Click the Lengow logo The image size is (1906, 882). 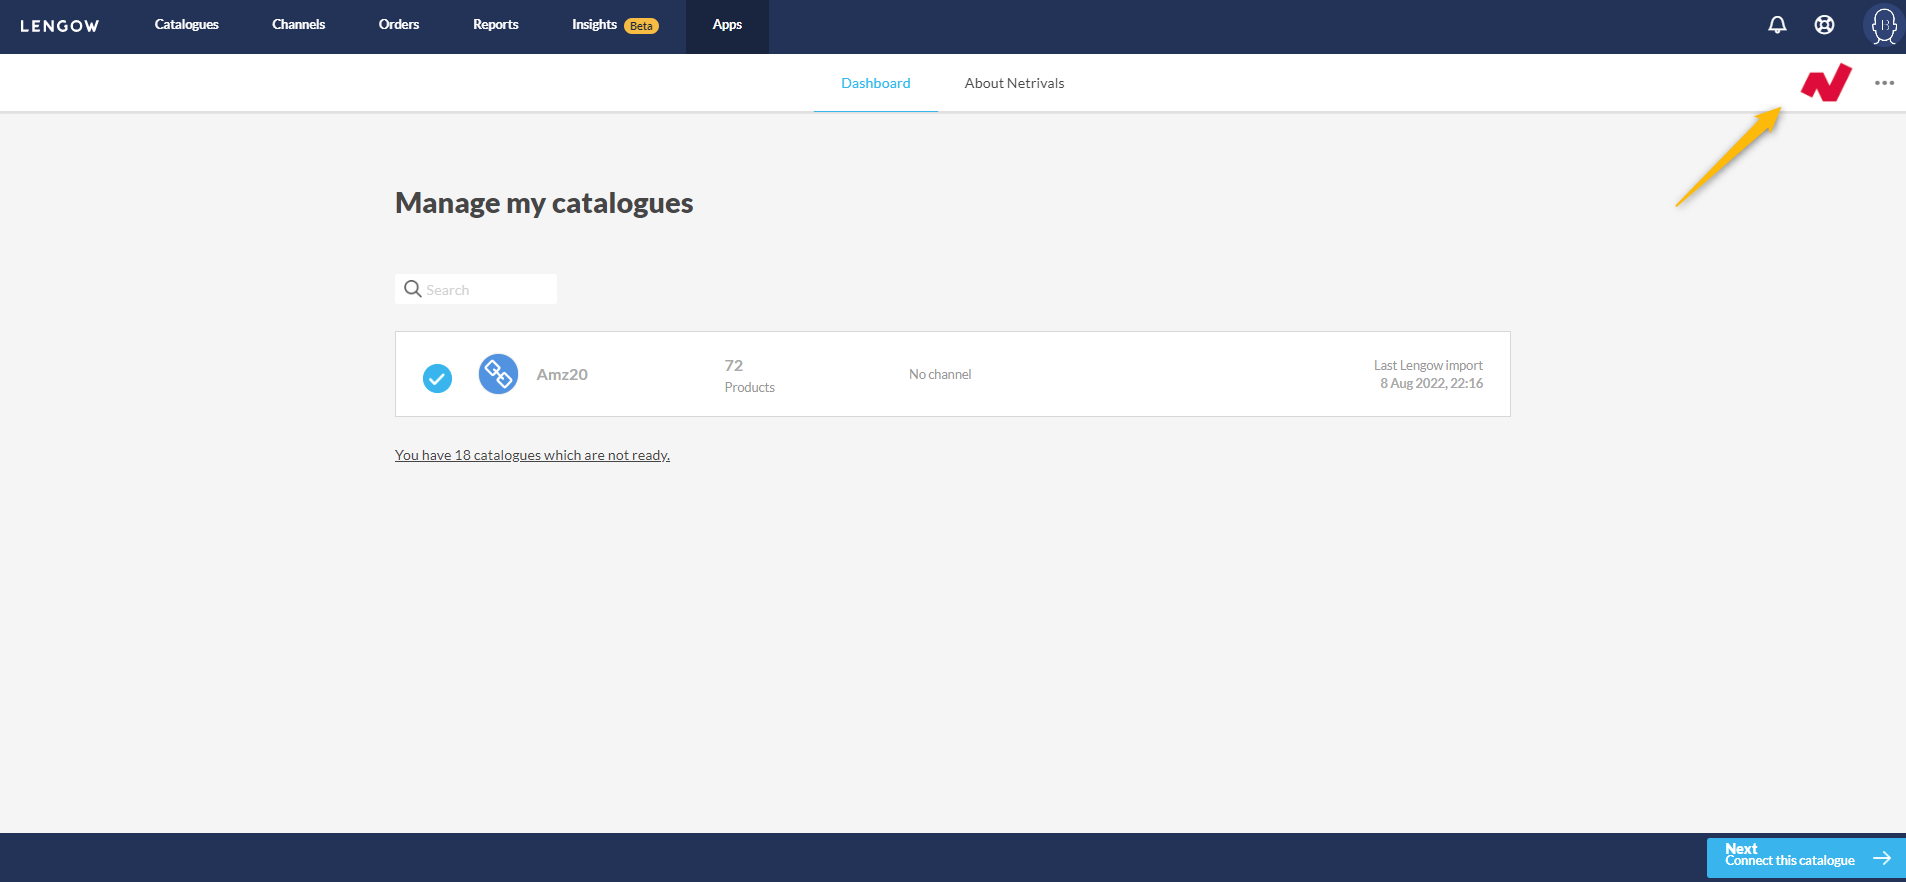click(60, 26)
